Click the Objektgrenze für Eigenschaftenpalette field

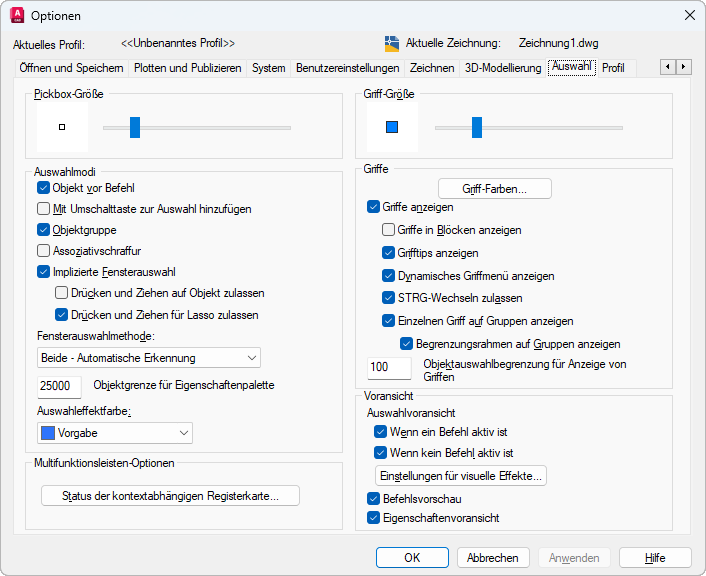pos(59,385)
